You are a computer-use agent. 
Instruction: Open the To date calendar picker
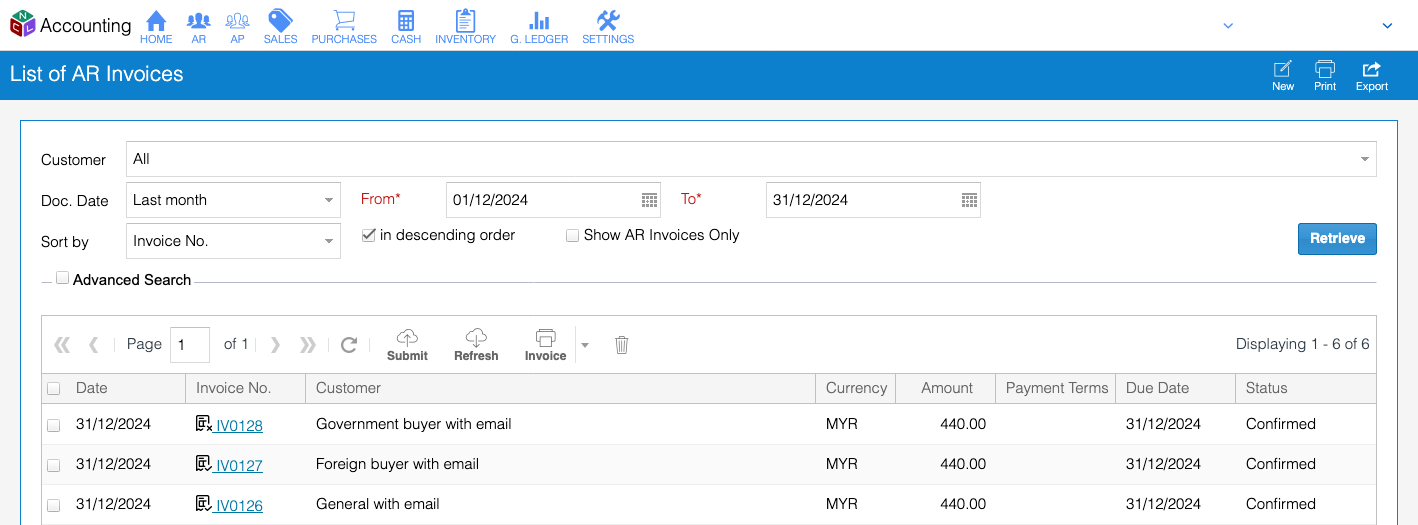[x=970, y=200]
